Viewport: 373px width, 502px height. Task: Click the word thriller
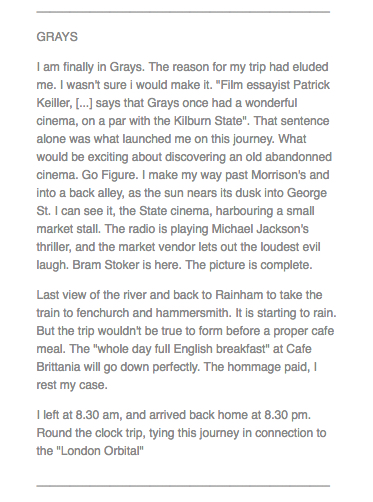point(53,247)
